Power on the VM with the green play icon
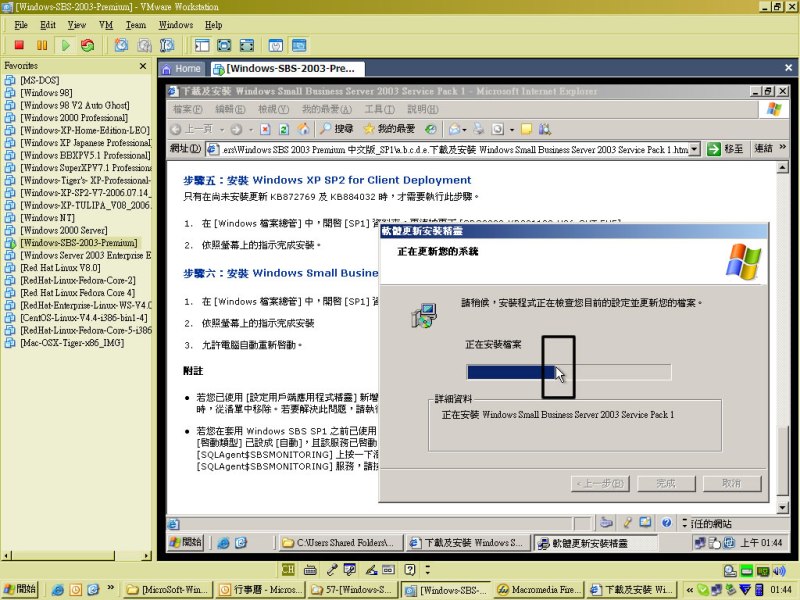 click(65, 45)
